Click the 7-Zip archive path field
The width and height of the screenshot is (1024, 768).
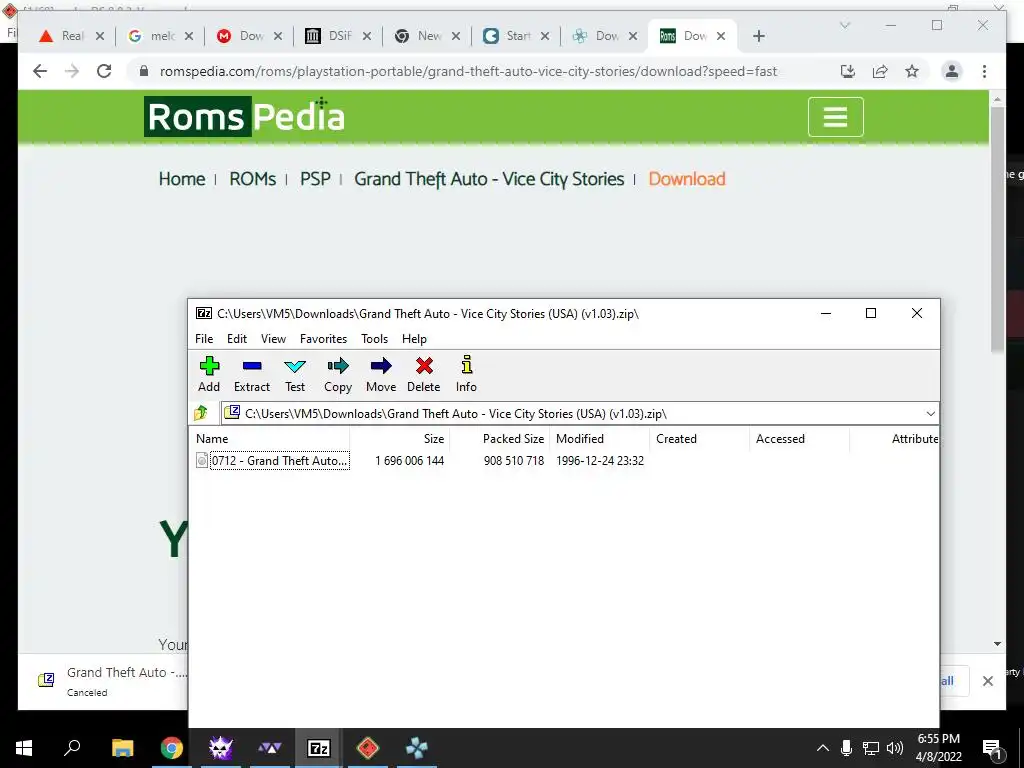(x=572, y=413)
